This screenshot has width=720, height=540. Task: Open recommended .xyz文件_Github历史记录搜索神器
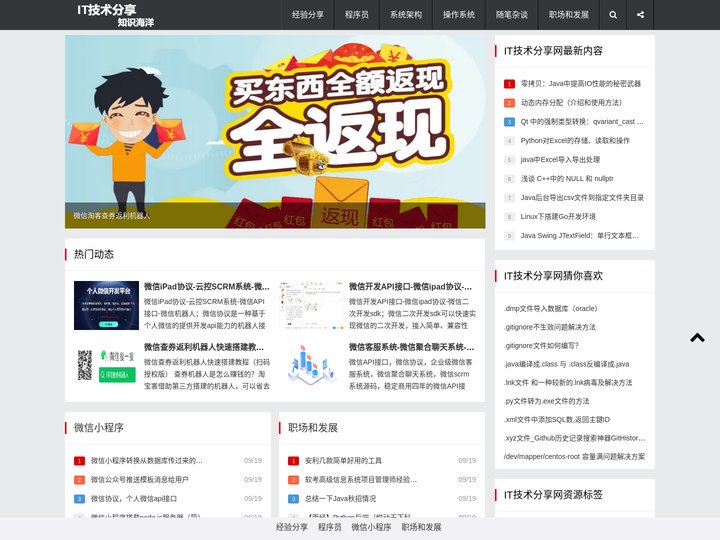click(574, 438)
